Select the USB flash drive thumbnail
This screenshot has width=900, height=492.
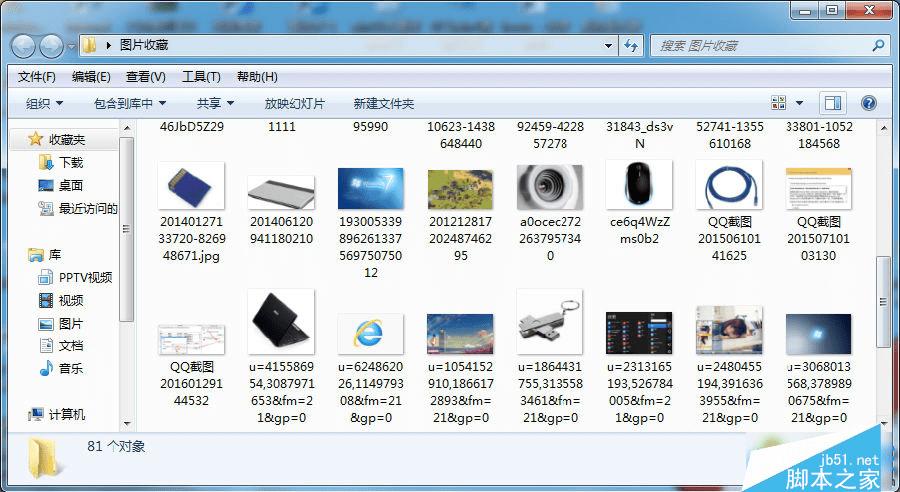click(x=550, y=322)
